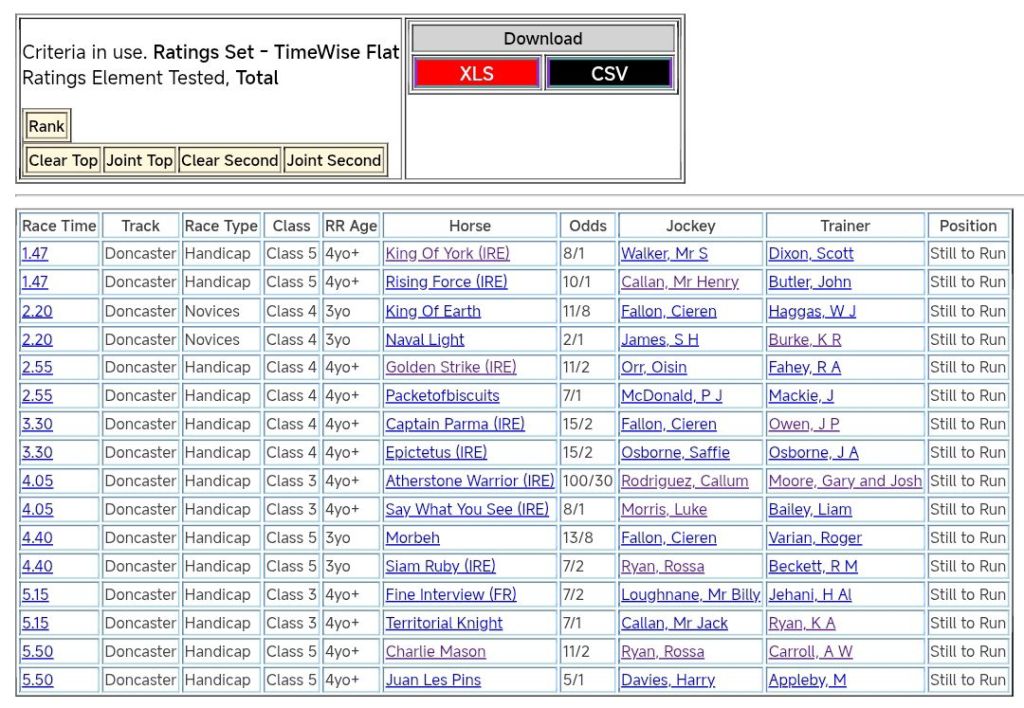Screen dimensions: 1024x708
Task: Download the ratings as XLS
Action: coord(476,73)
